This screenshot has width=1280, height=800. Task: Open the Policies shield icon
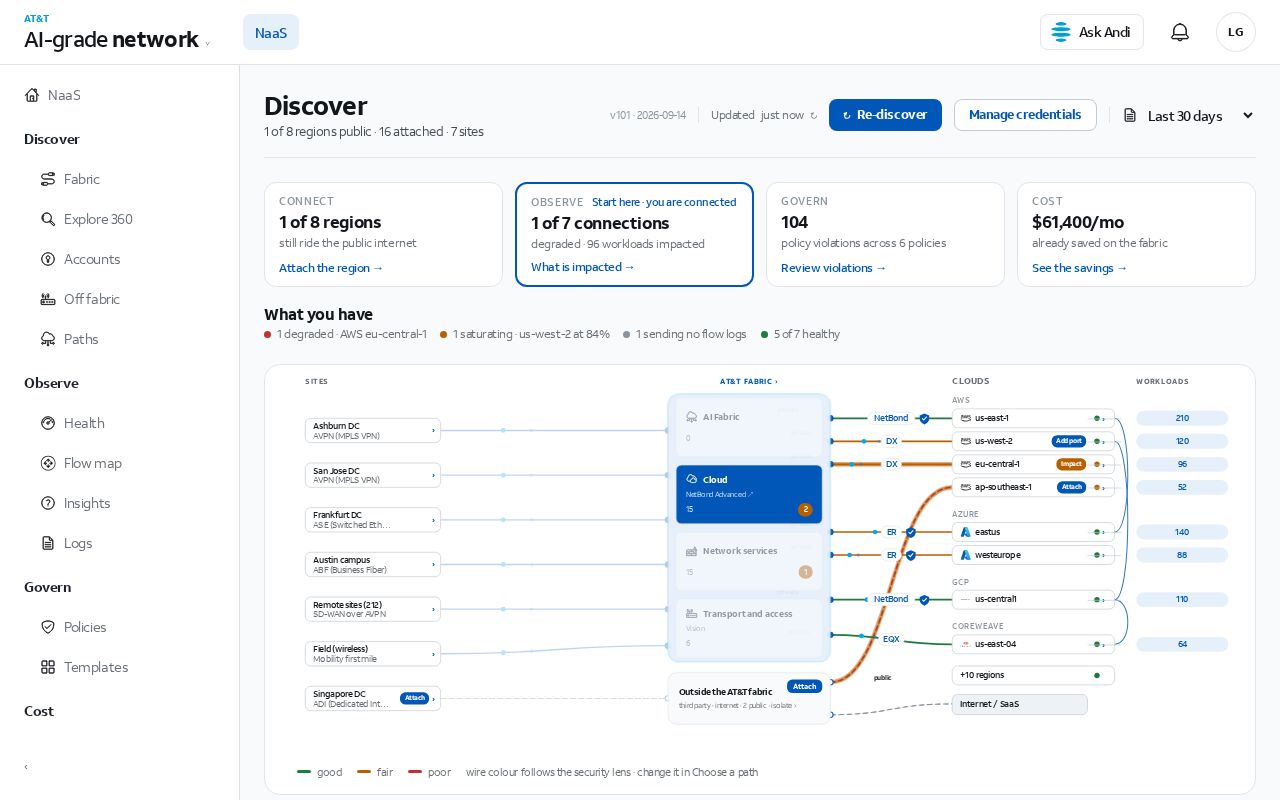click(48, 627)
